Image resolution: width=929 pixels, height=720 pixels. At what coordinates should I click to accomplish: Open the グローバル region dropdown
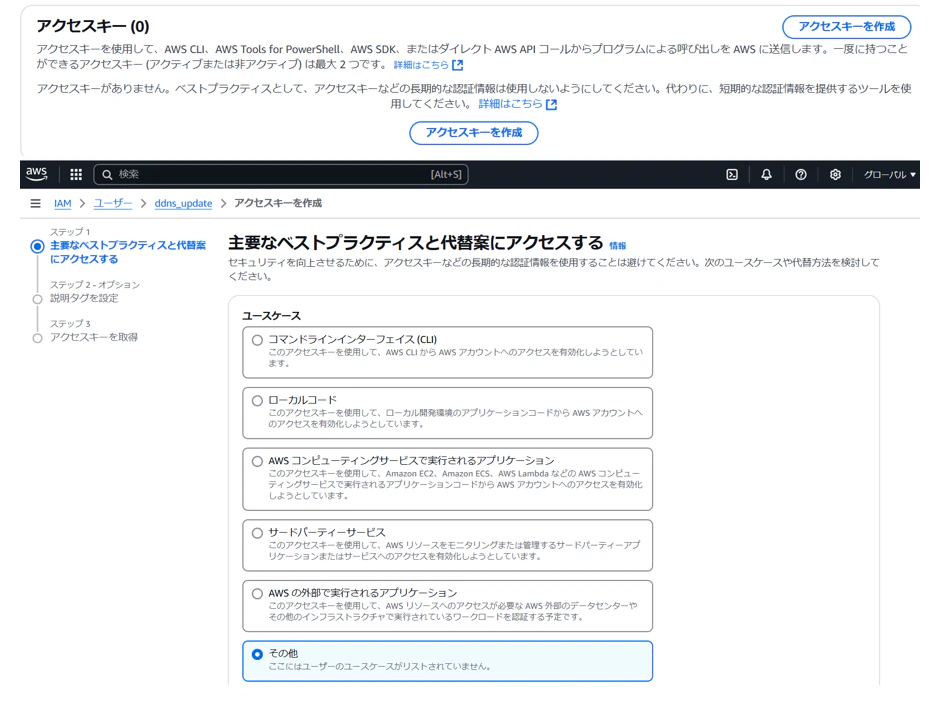click(889, 174)
